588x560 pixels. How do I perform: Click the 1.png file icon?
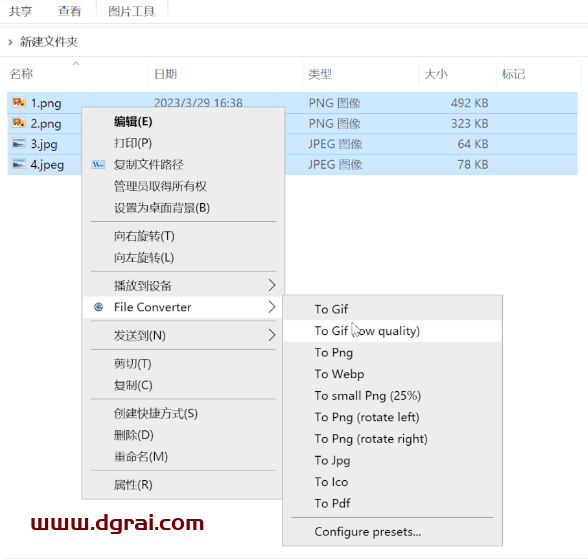coord(19,102)
